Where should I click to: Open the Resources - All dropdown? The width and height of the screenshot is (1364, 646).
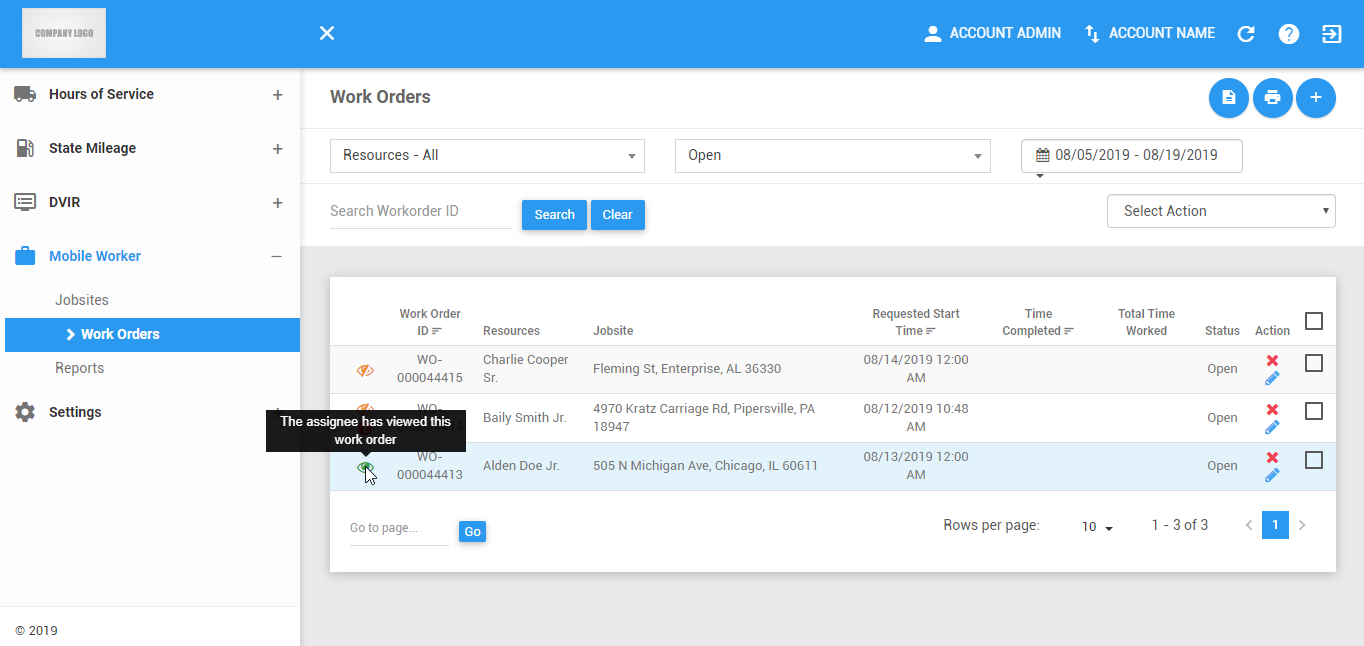[x=487, y=155]
